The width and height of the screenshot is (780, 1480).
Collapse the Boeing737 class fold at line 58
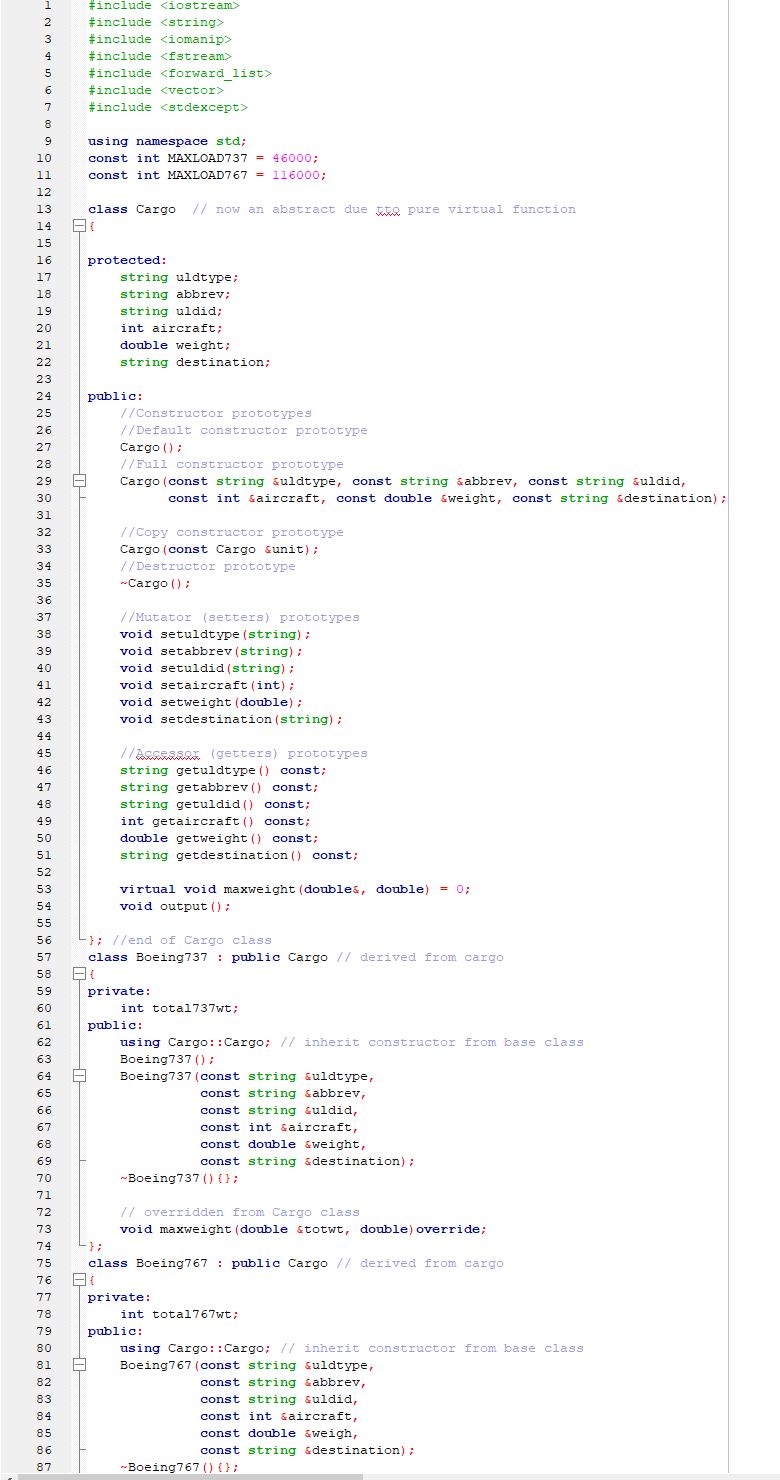[79, 975]
